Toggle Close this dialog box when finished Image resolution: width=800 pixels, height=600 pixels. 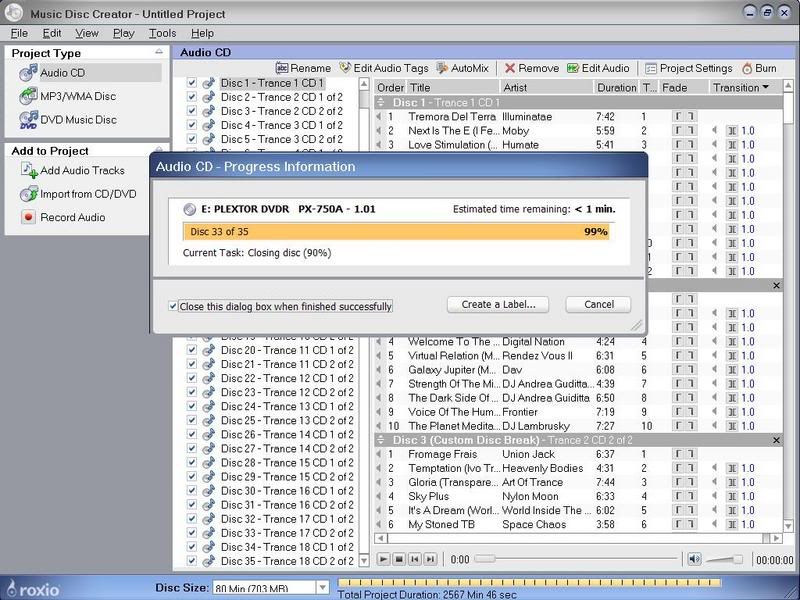173,306
